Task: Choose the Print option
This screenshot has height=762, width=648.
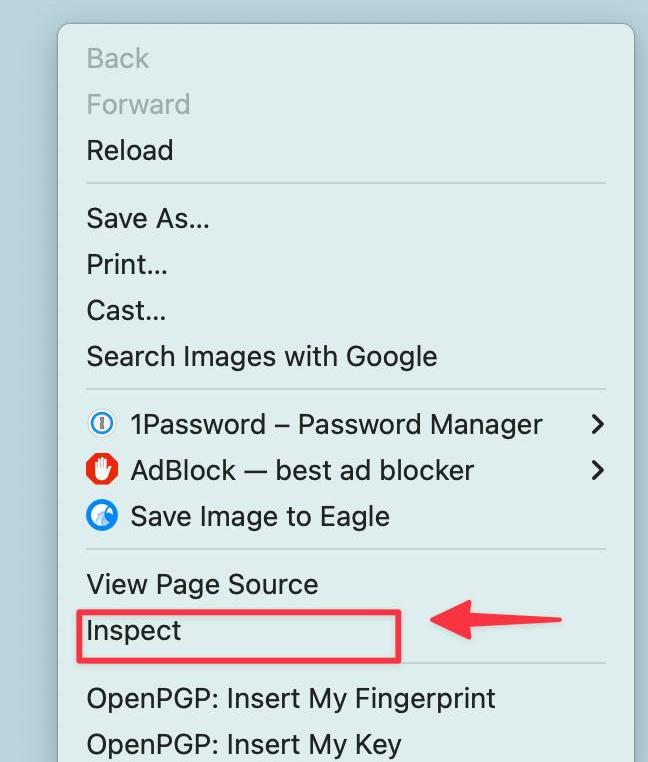Action: point(127,264)
